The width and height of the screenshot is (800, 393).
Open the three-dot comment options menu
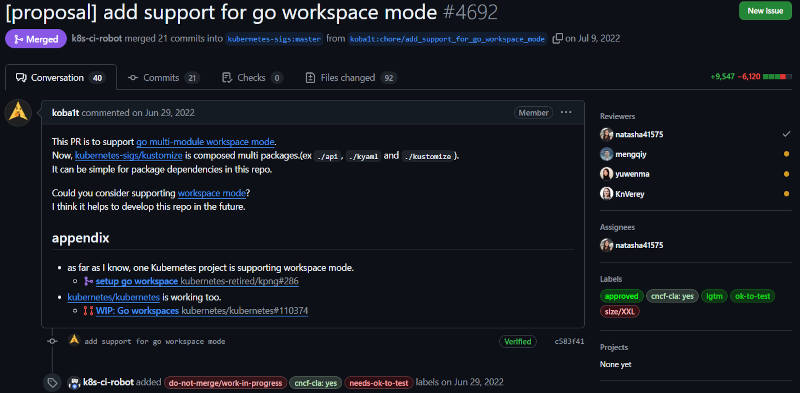point(566,112)
